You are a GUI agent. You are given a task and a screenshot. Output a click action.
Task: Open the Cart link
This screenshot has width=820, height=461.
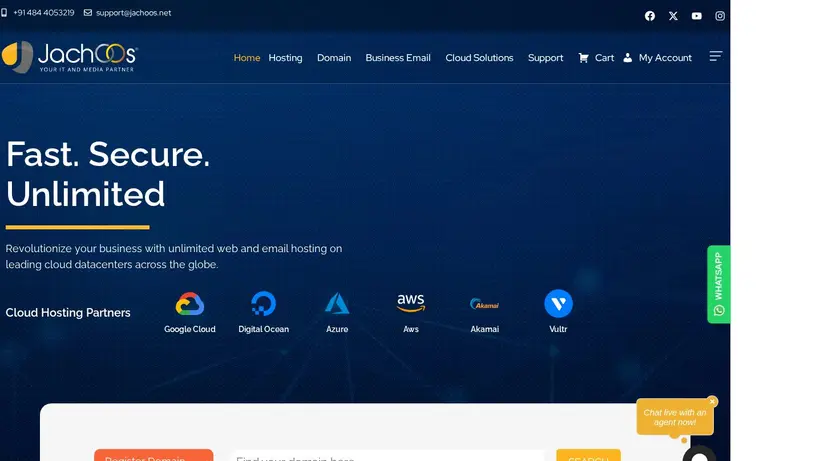(604, 57)
